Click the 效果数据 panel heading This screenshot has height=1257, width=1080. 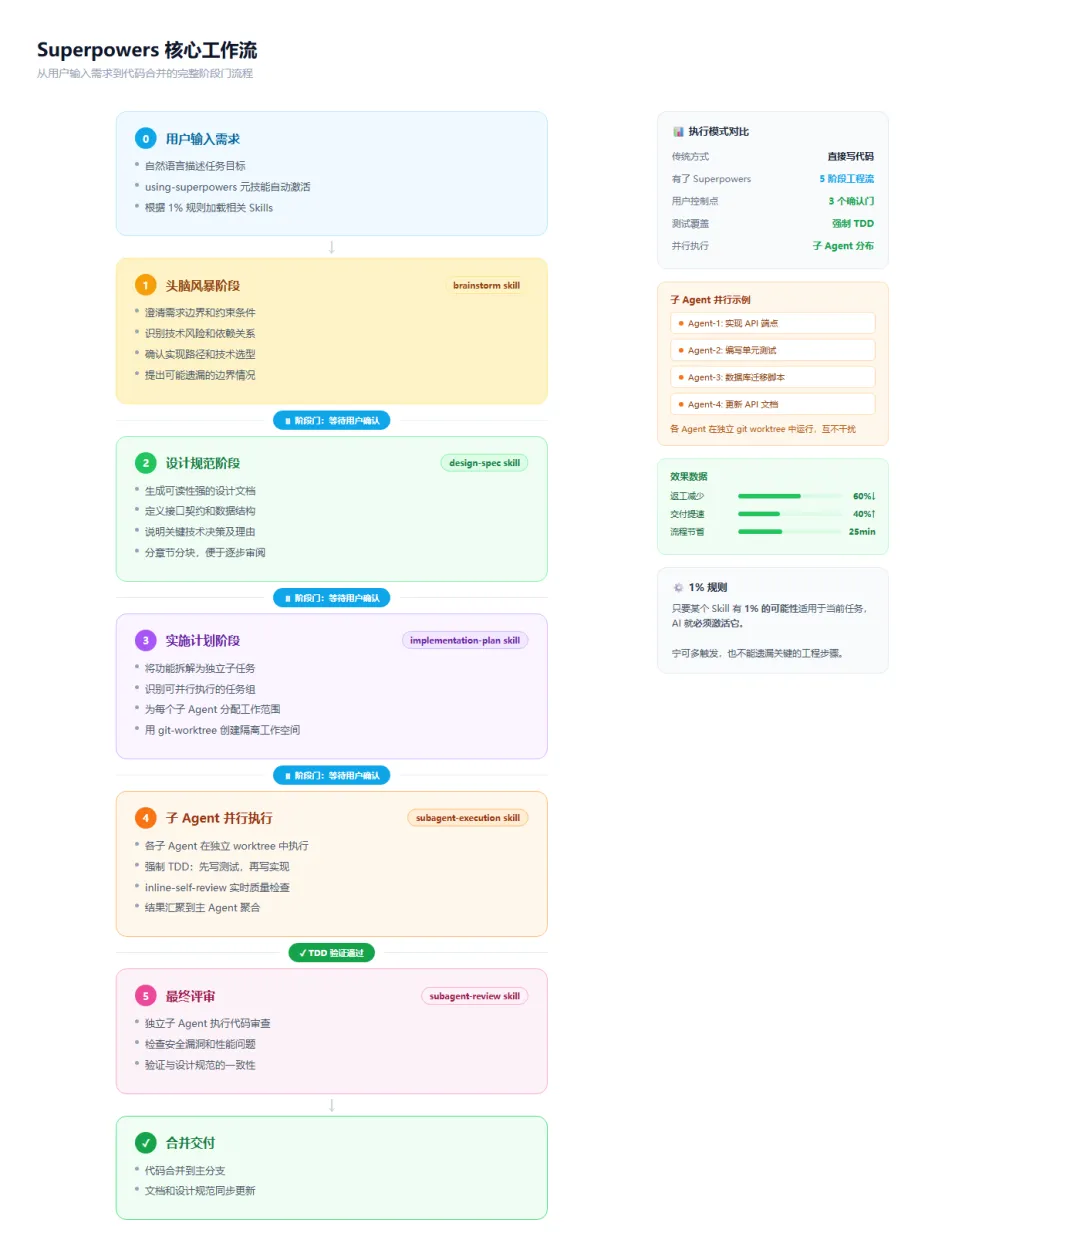(x=689, y=477)
